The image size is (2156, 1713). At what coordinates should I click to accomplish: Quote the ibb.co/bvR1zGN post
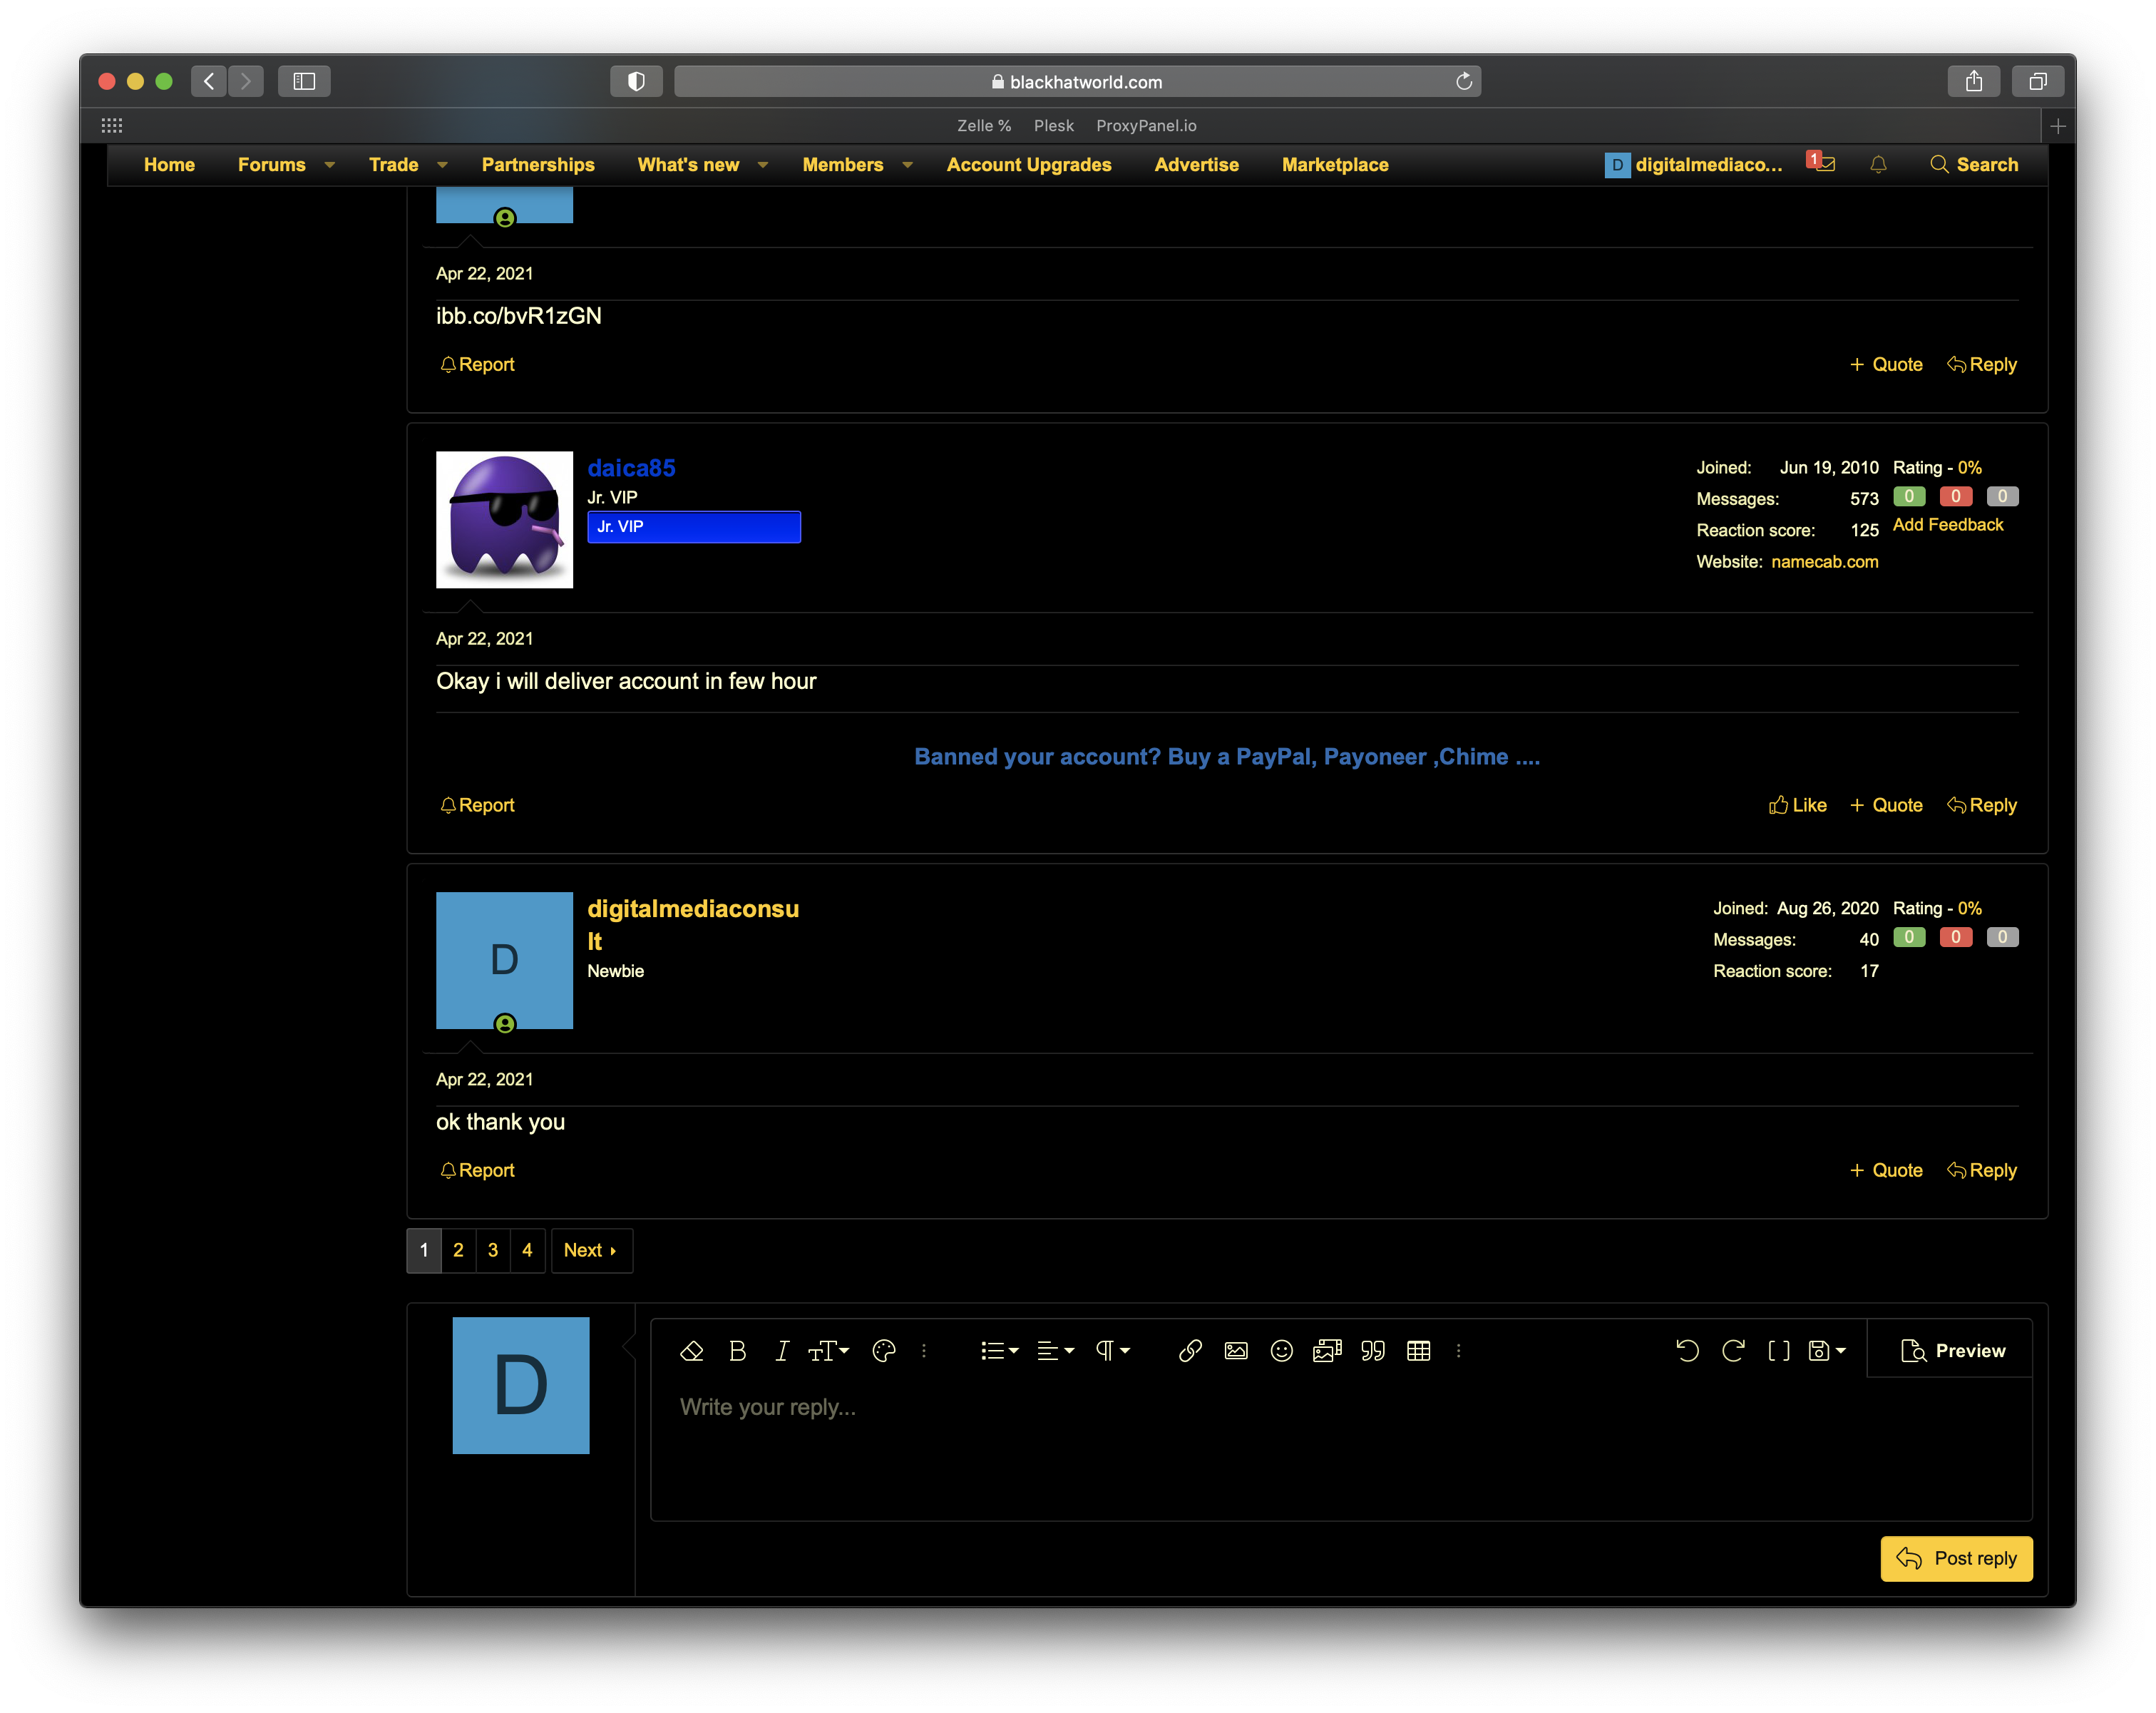point(1886,364)
